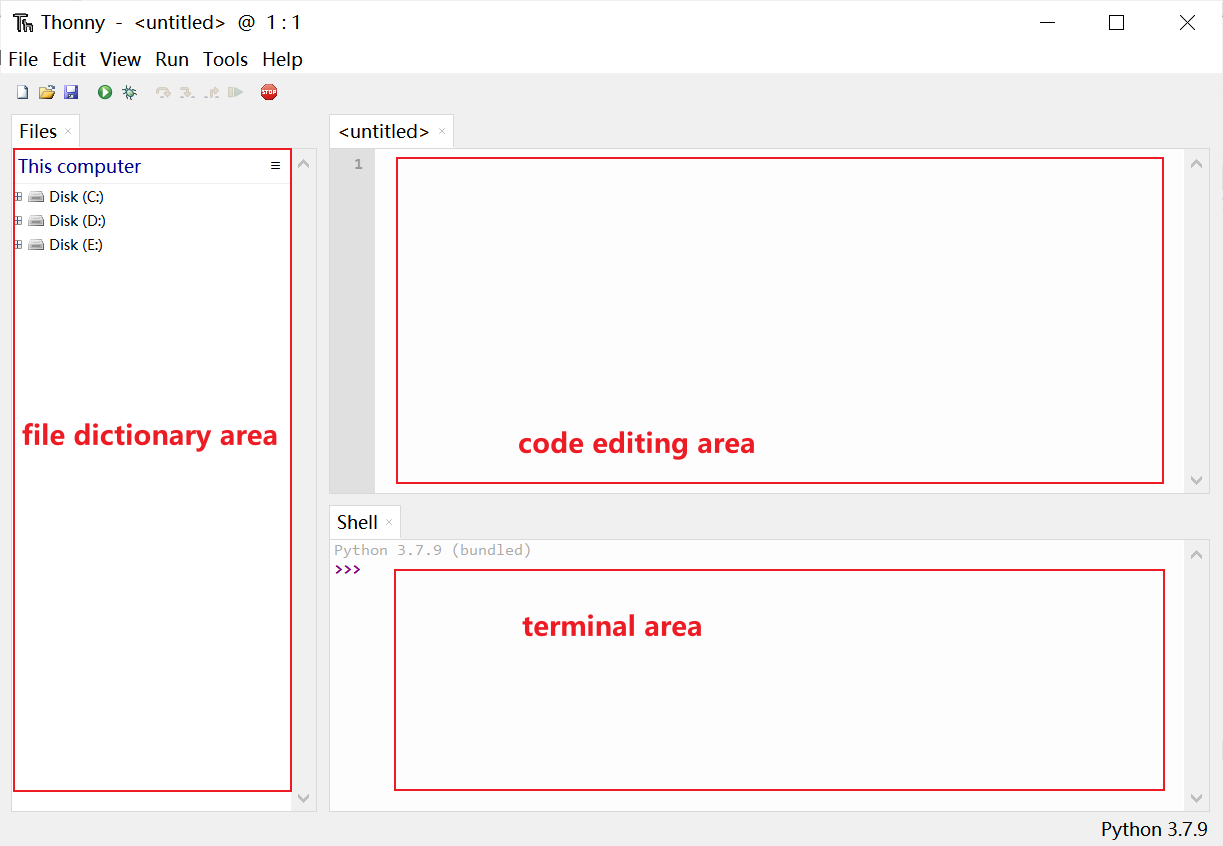Screen dimensions: 1223x846
Task: Start debugging with the bug icon
Action: (x=129, y=91)
